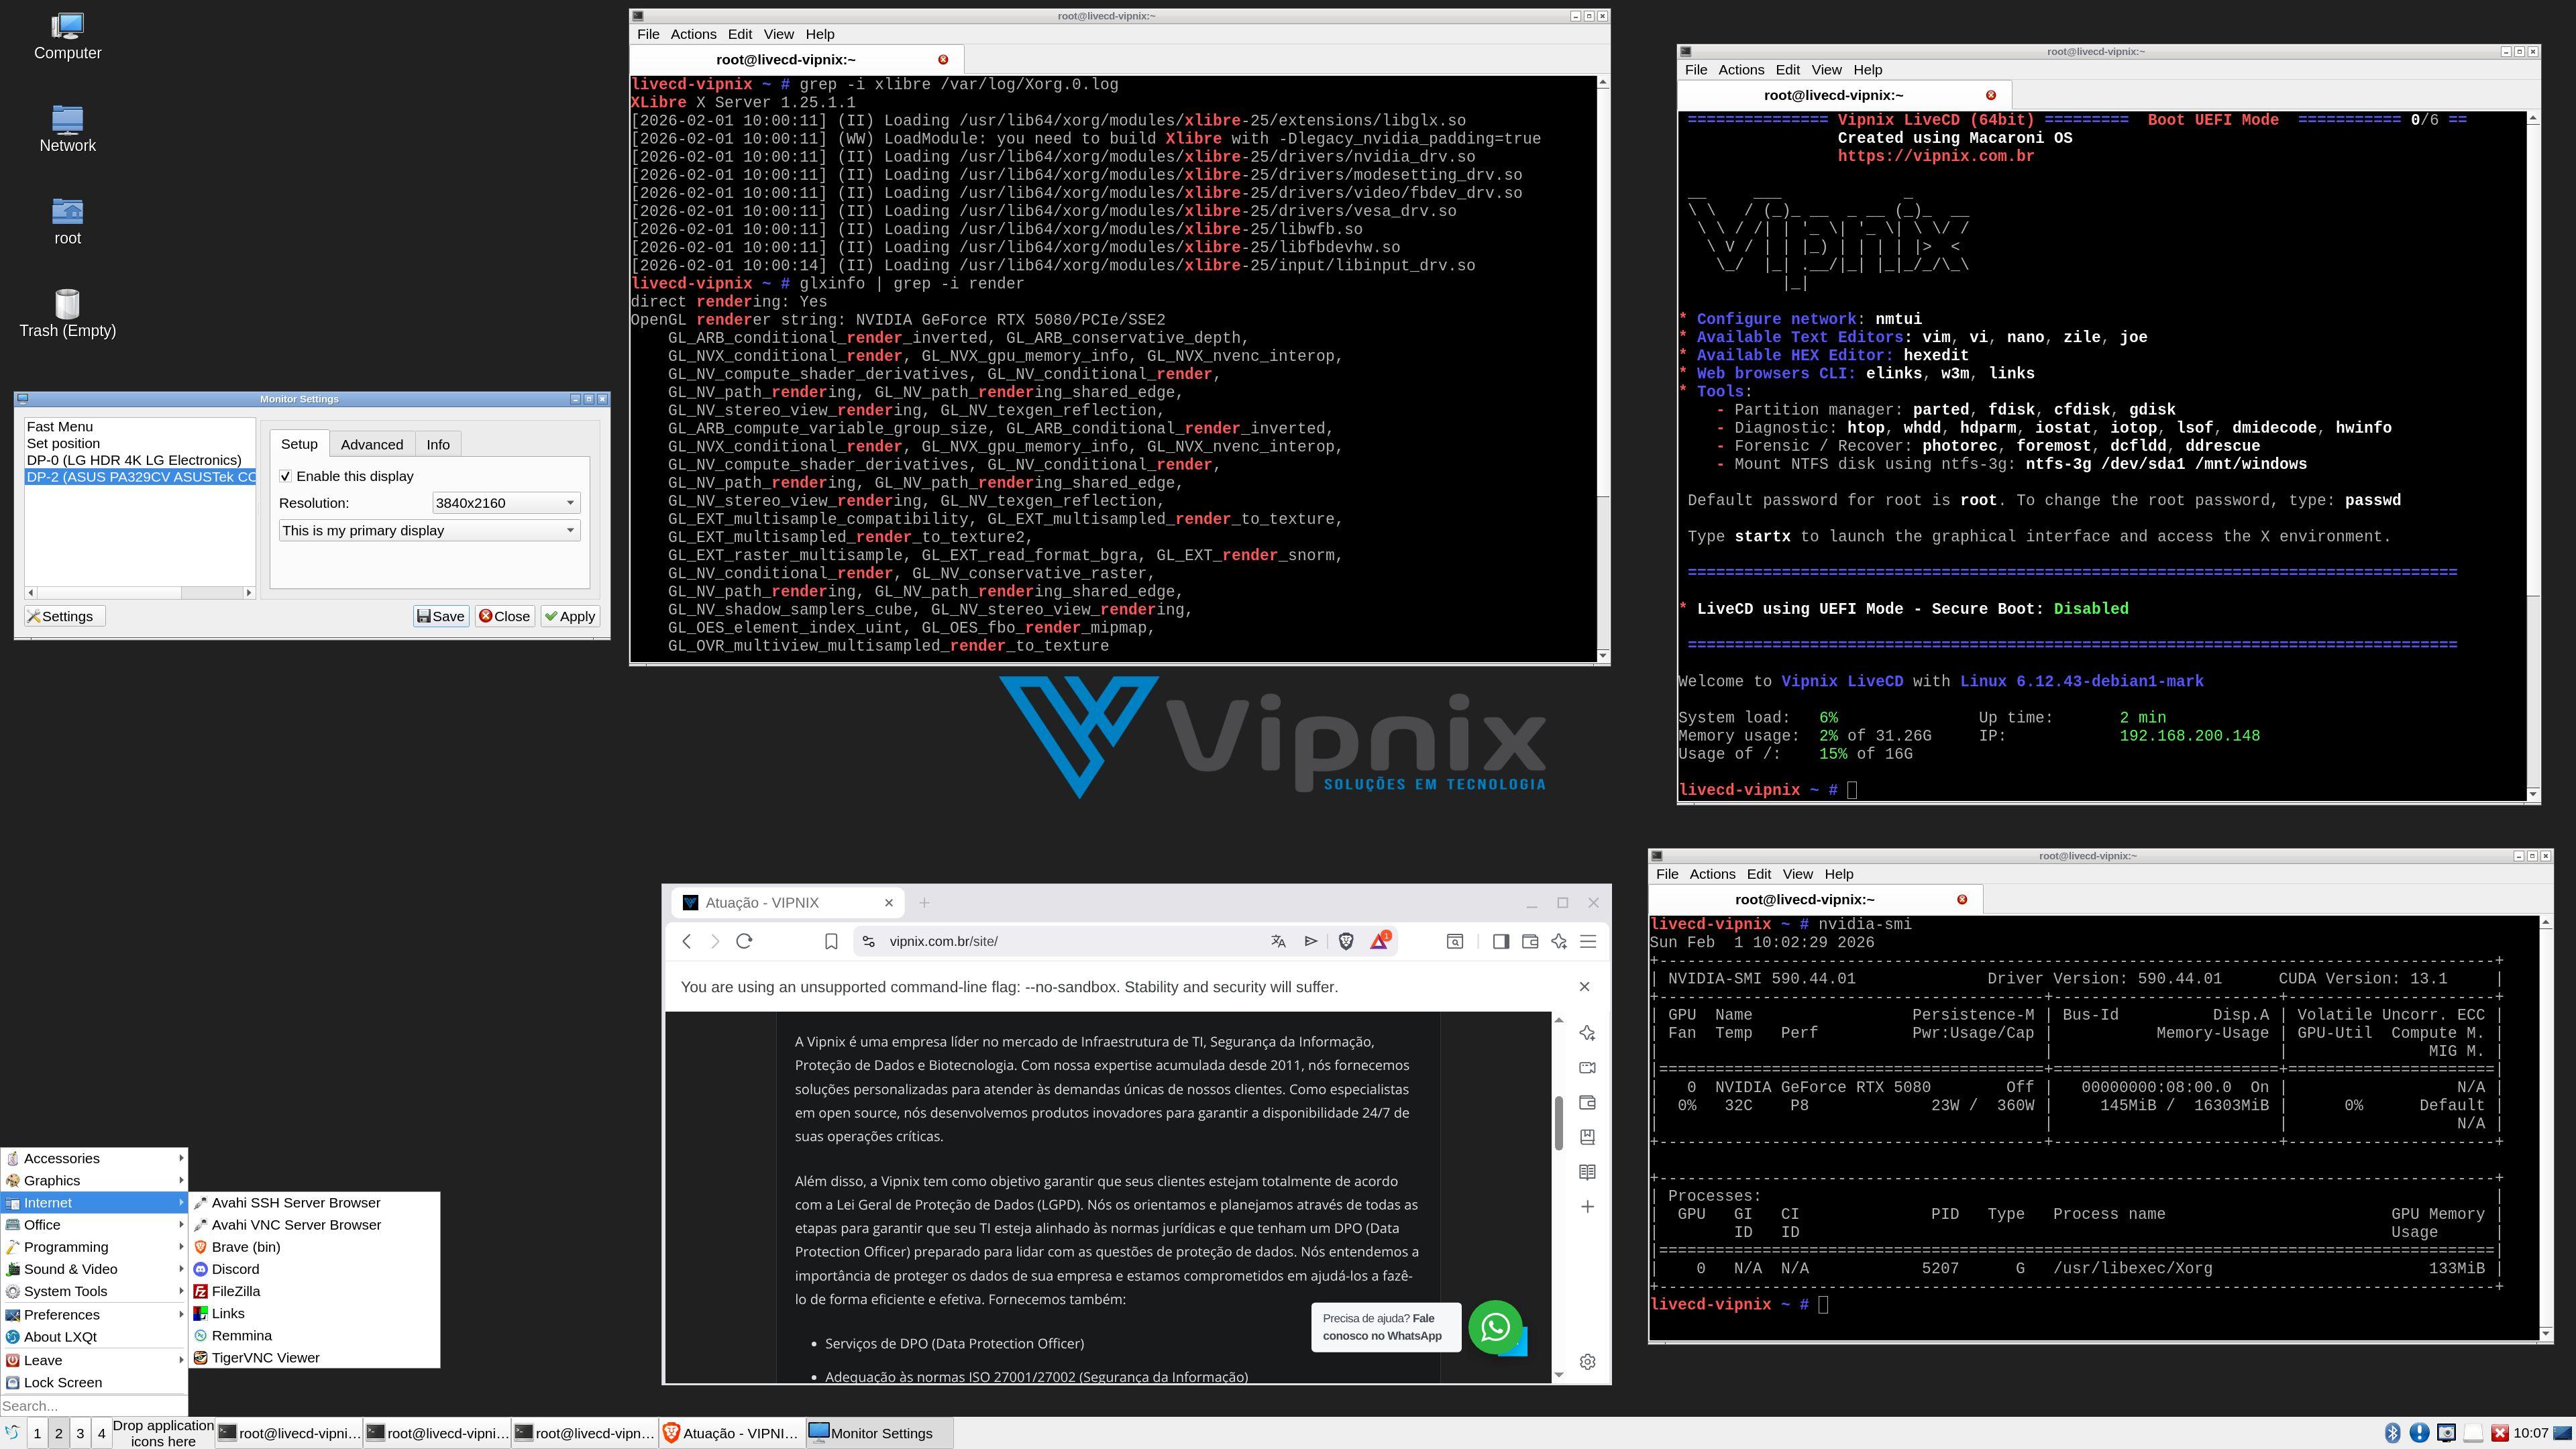Screen dimensions: 2576x1449
Task: Open View menu in nvidia-smi terminal
Action: coord(1797,874)
